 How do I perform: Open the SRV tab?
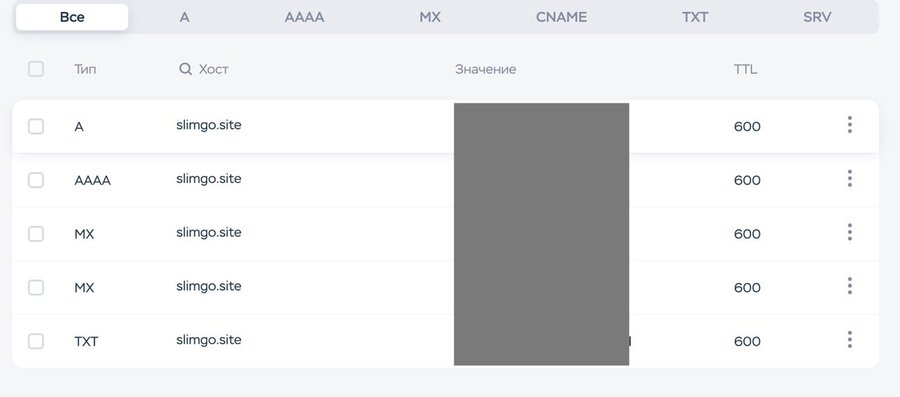click(817, 17)
